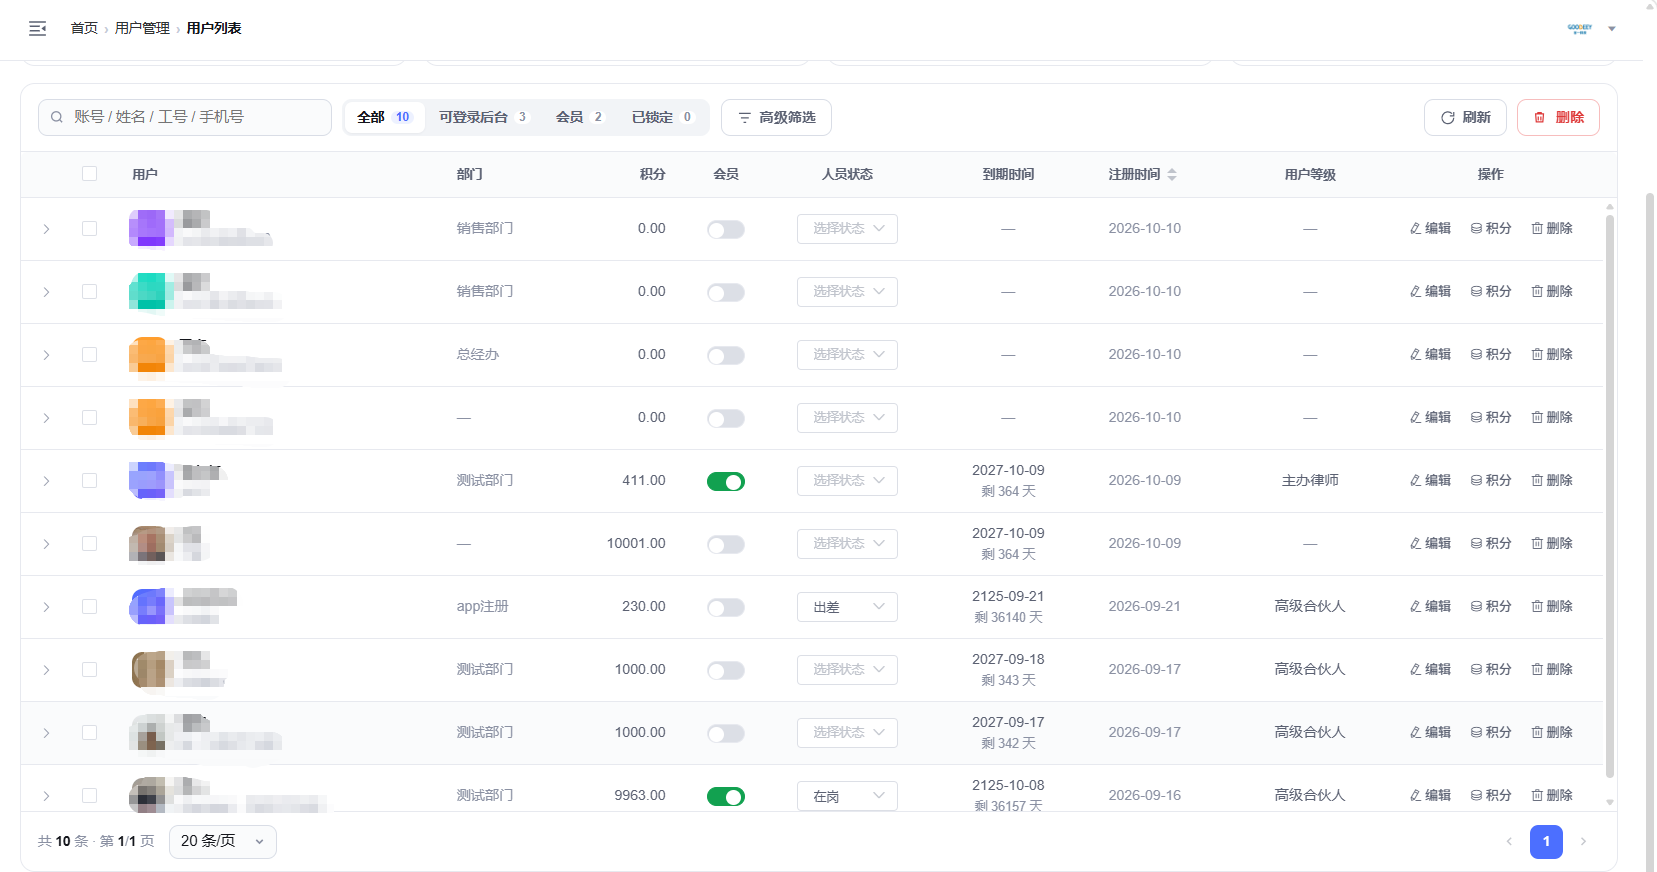Switch to the 已锁定 tab
This screenshot has height=872, width=1657.
tap(662, 117)
